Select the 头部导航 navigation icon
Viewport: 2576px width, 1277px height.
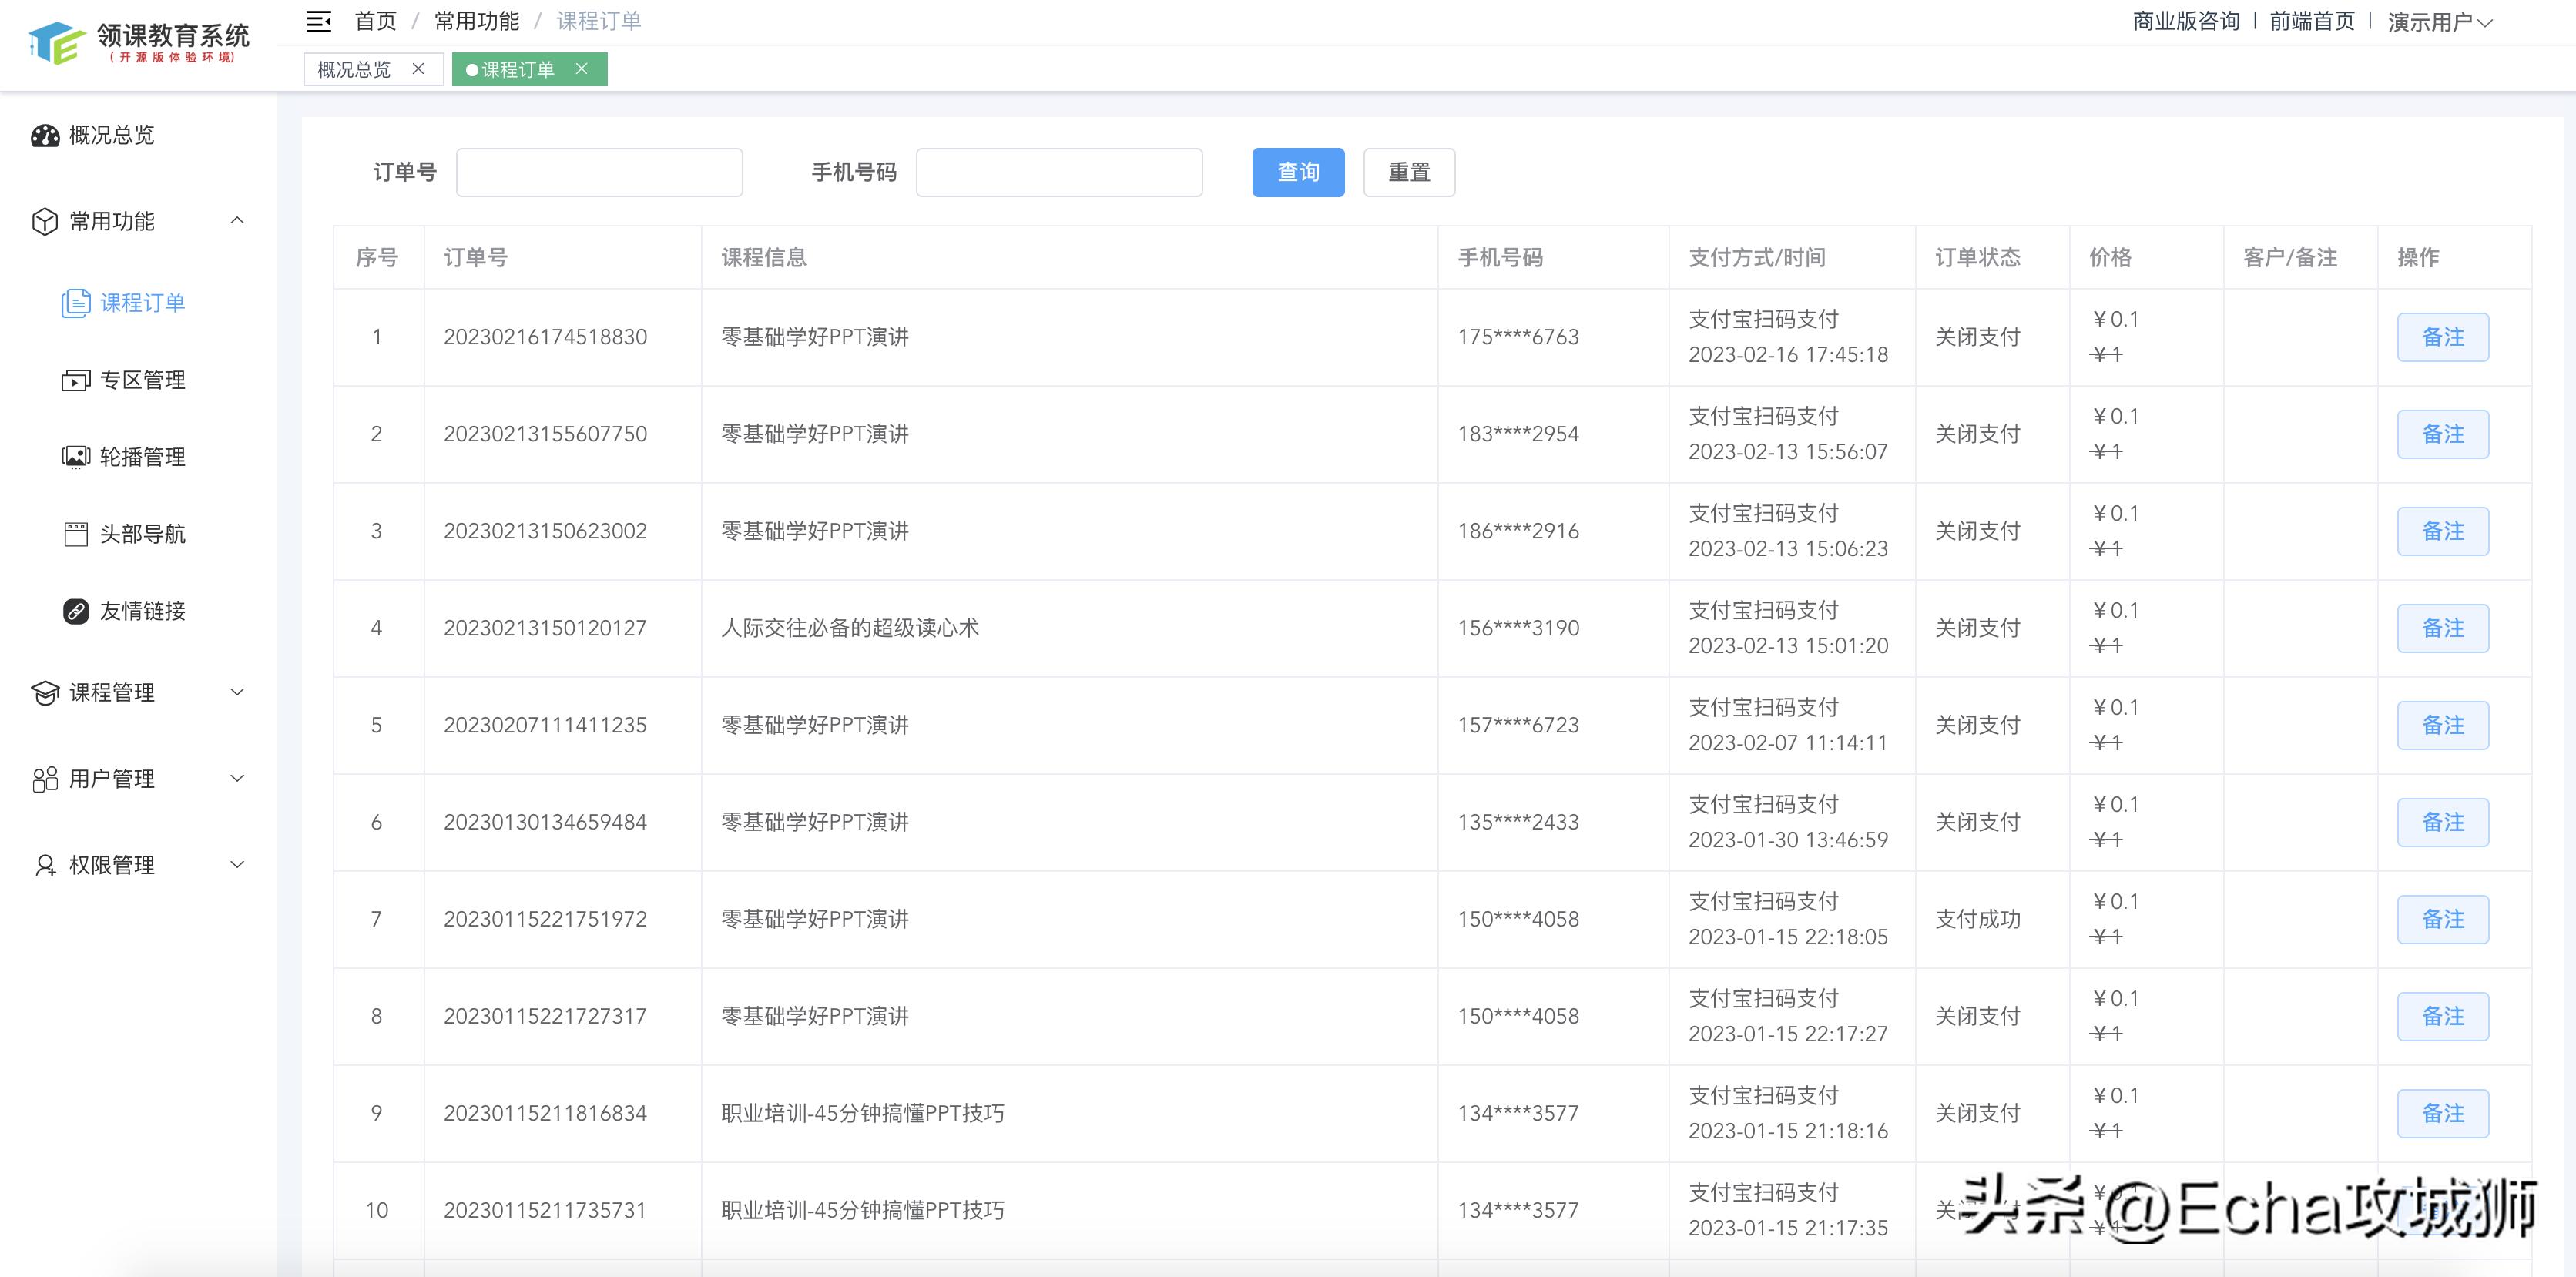click(77, 534)
